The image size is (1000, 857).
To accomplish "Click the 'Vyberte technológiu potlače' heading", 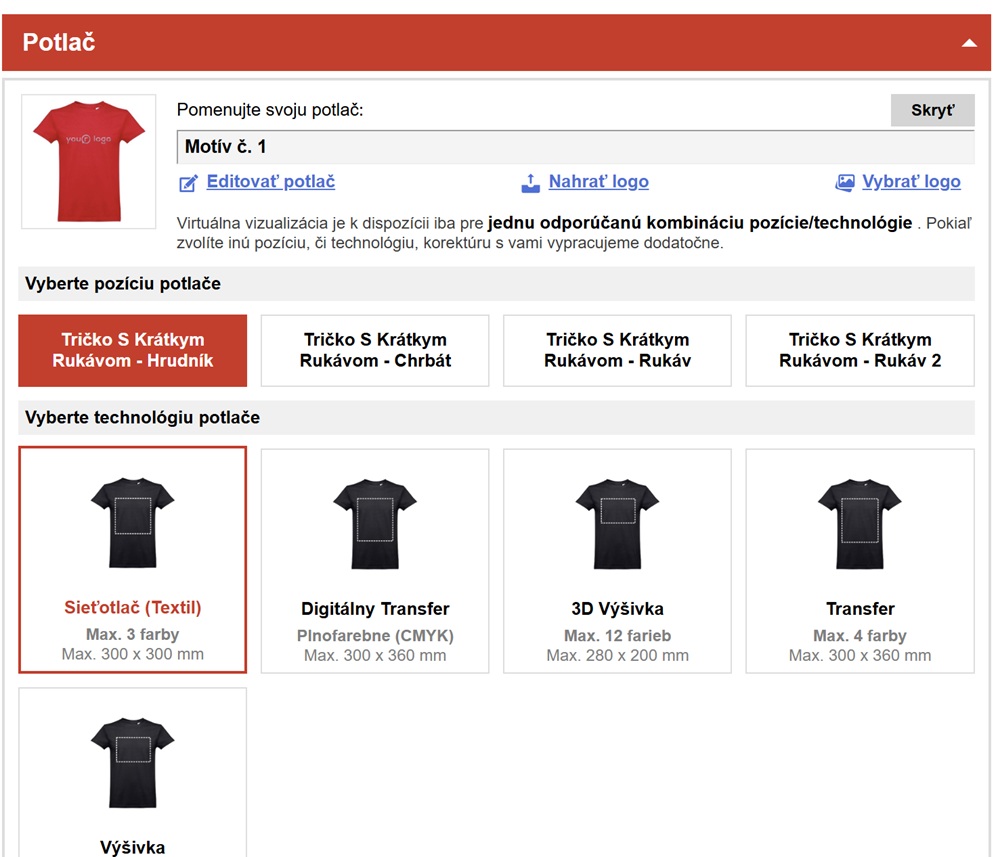I will 142,418.
